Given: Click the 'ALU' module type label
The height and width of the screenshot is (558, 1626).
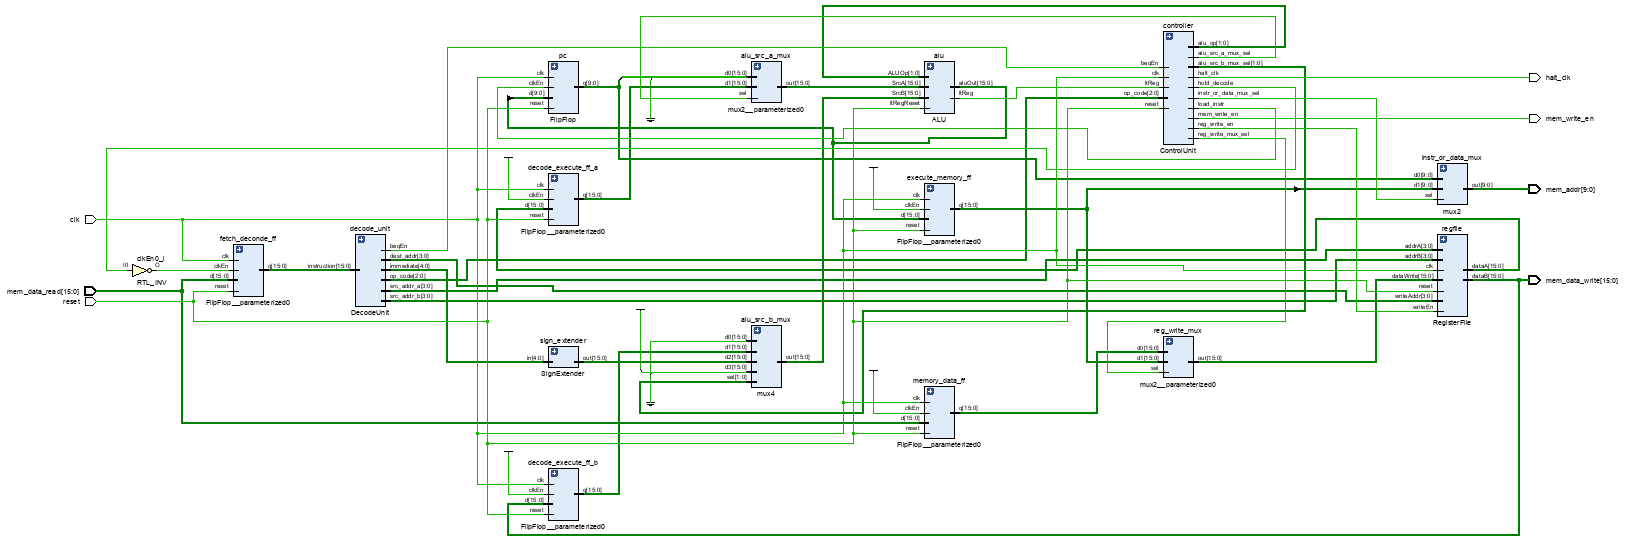Looking at the screenshot, I should (x=939, y=119).
